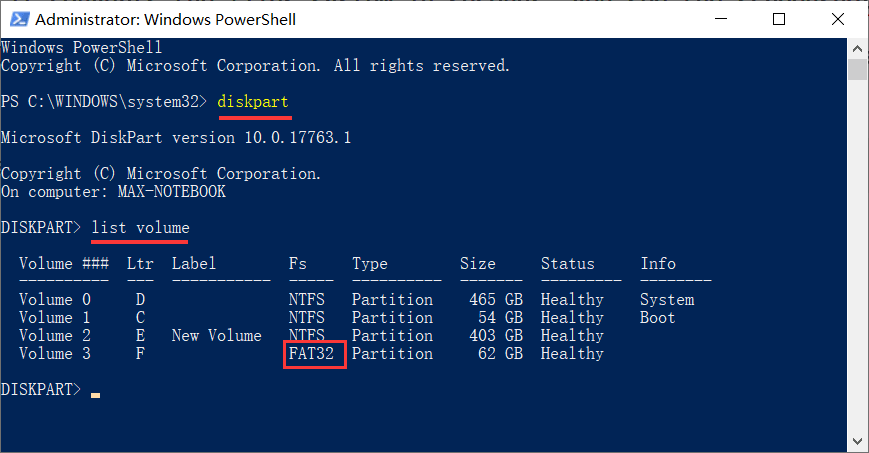
Task: Click the window title text "Administrator: Windows PowerShell"
Action: click(166, 19)
